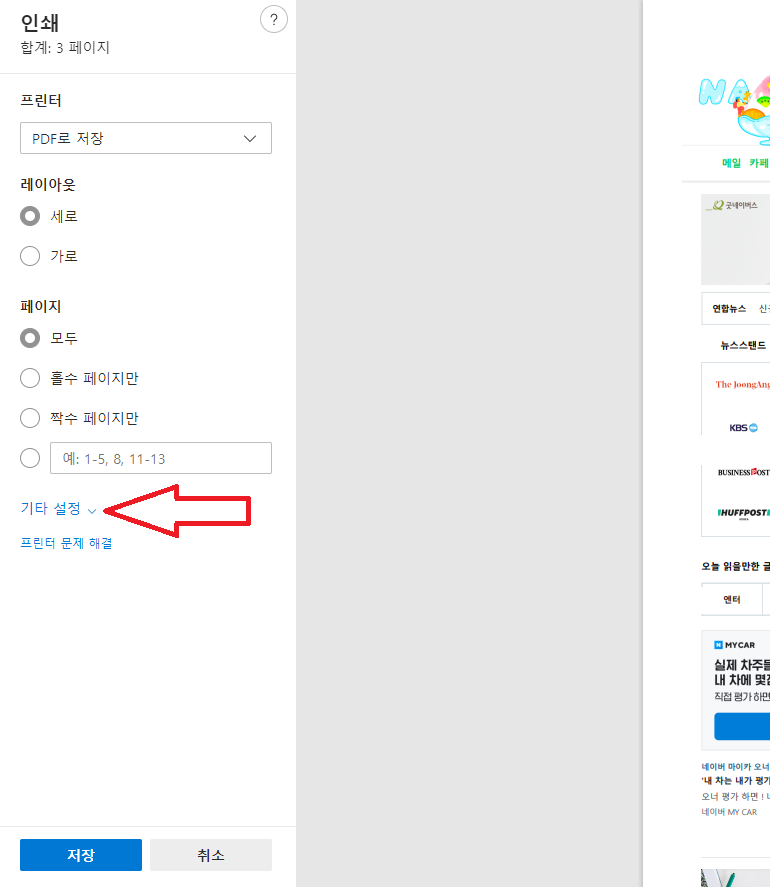The width and height of the screenshot is (770, 887).
Task: Expand 기타 설정 section
Action: (x=58, y=509)
